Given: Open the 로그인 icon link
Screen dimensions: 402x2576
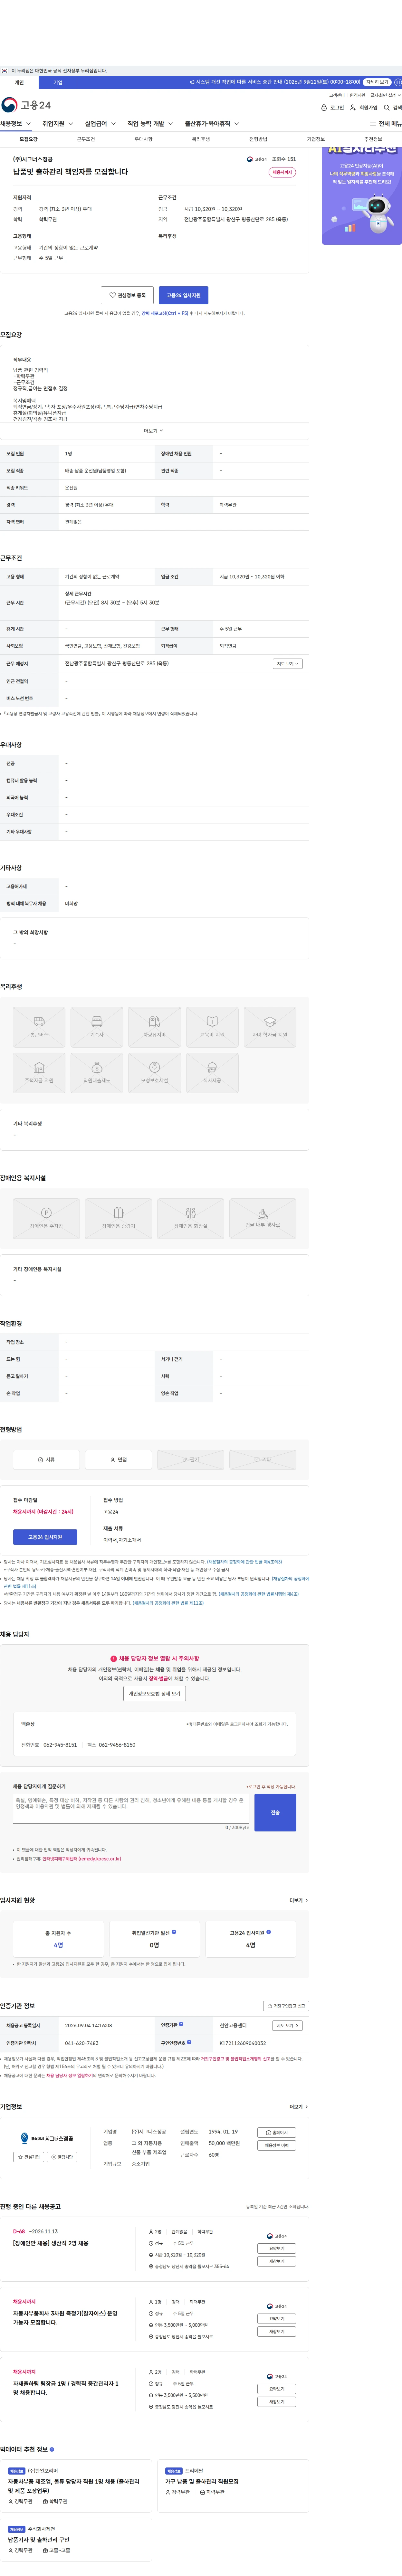Looking at the screenshot, I should click(332, 107).
